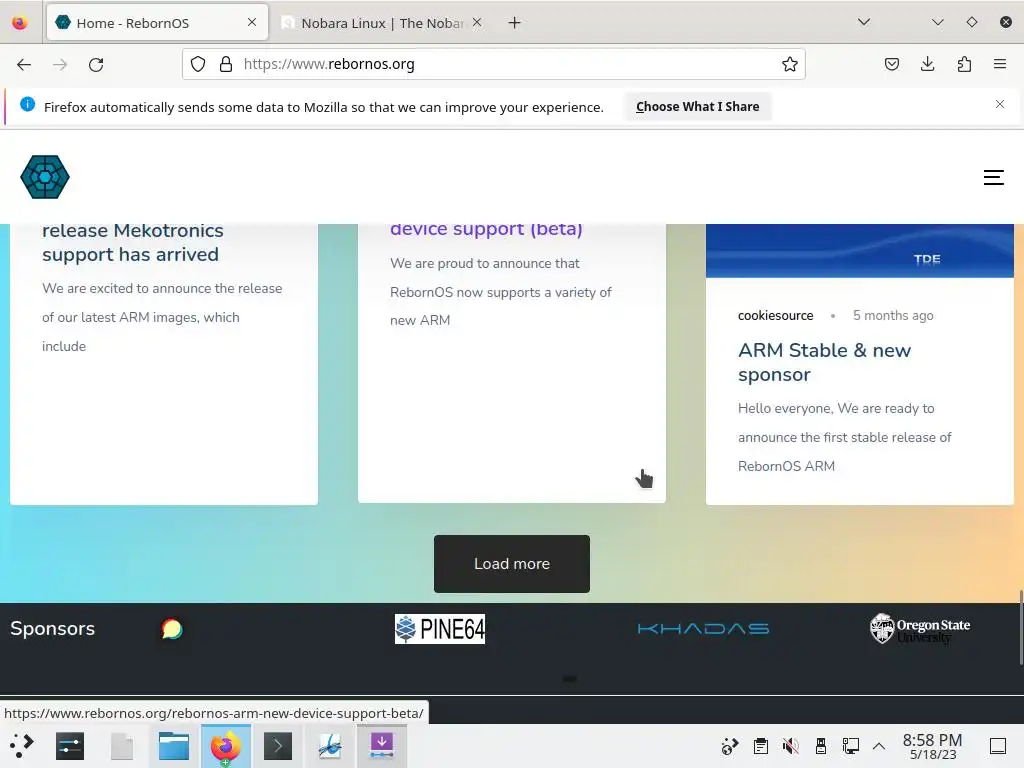The height and width of the screenshot is (768, 1024).
Task: Close the Home - RebornOS tab
Action: click(x=252, y=22)
